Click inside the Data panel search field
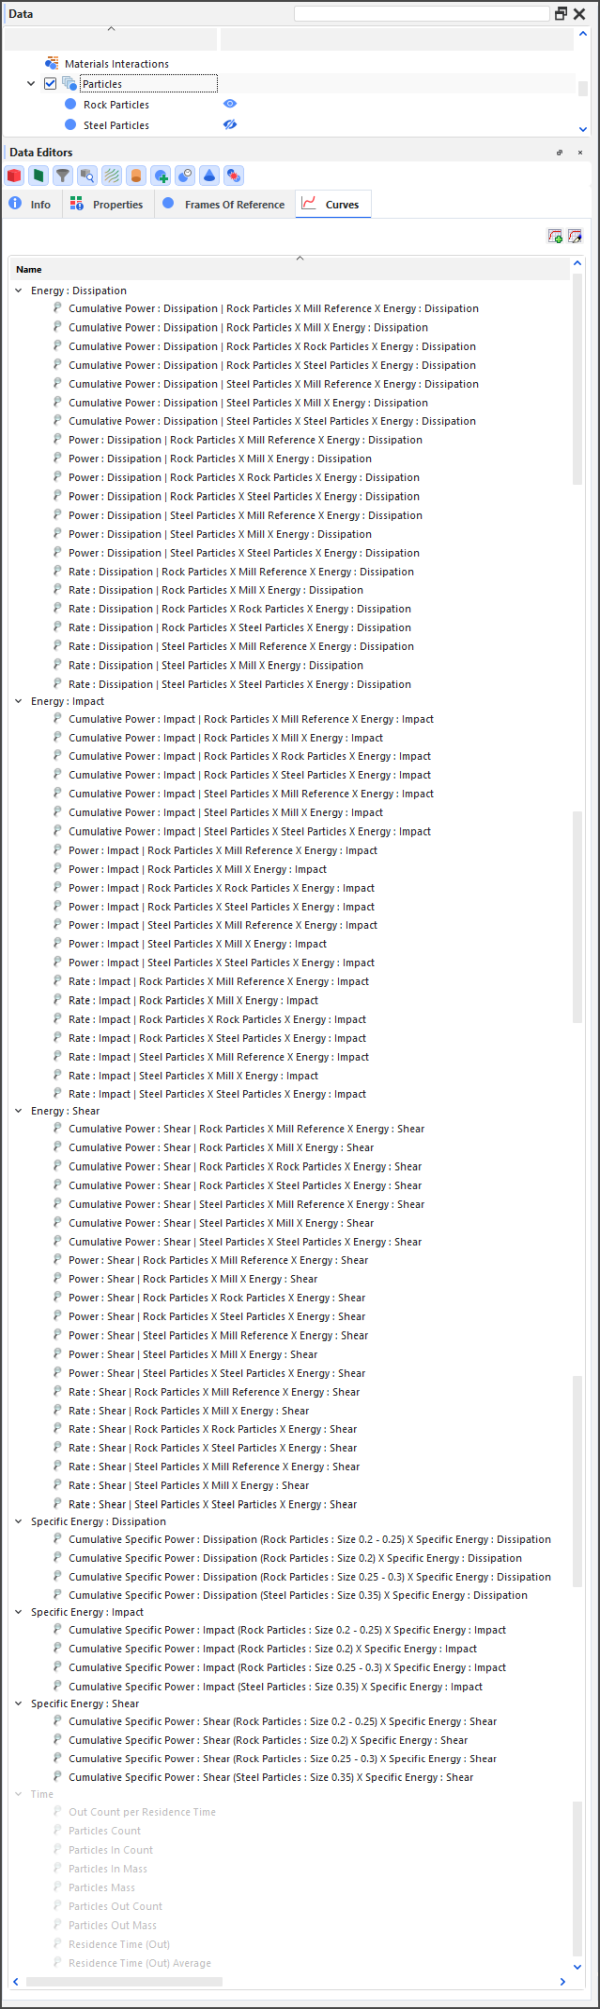 421,14
